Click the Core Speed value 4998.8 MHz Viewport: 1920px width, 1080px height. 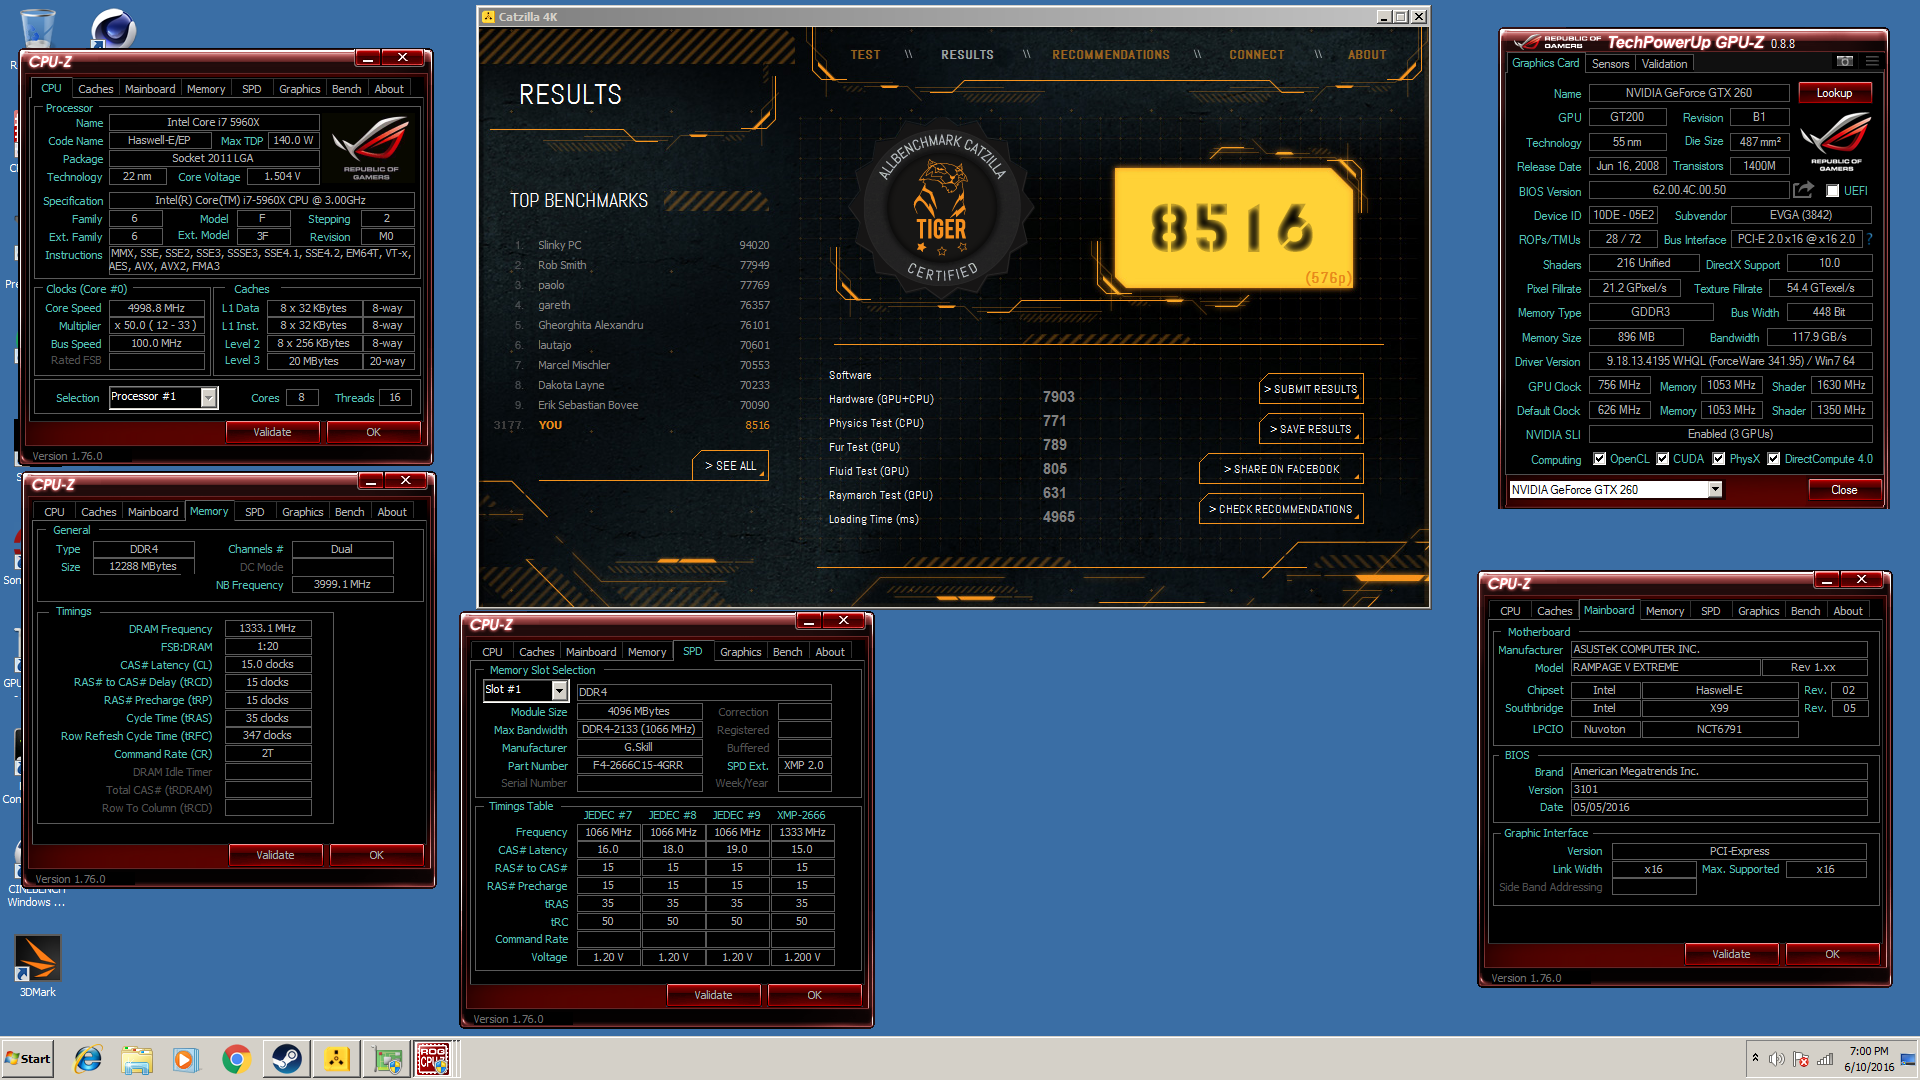pyautogui.click(x=156, y=308)
